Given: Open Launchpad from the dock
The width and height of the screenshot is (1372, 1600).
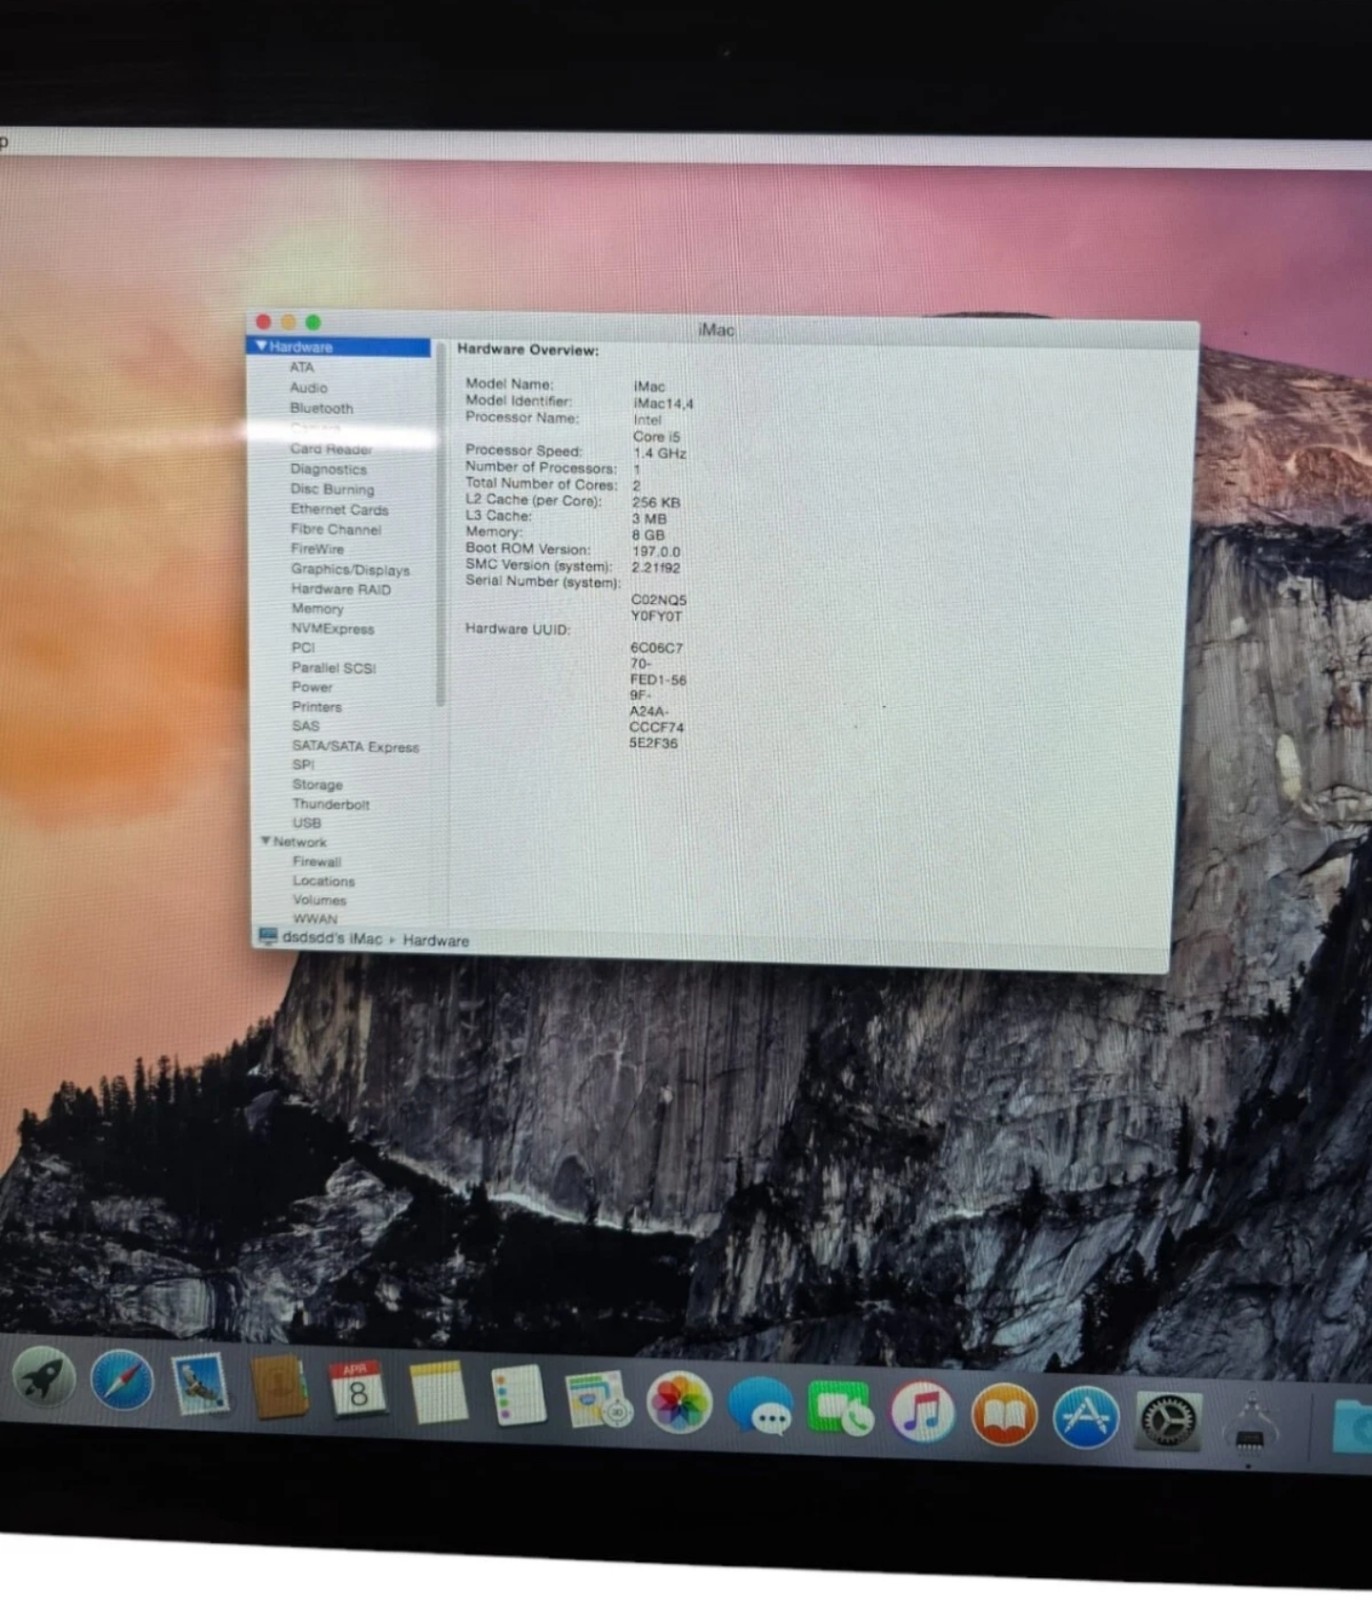Looking at the screenshot, I should [x=43, y=1377].
